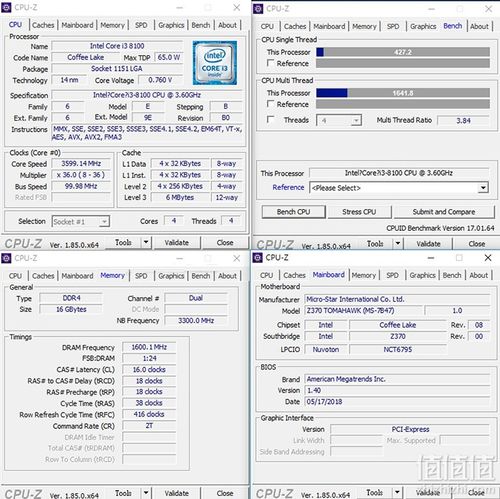
Task: Select Graphics tab in Bench window
Action: coord(423,26)
